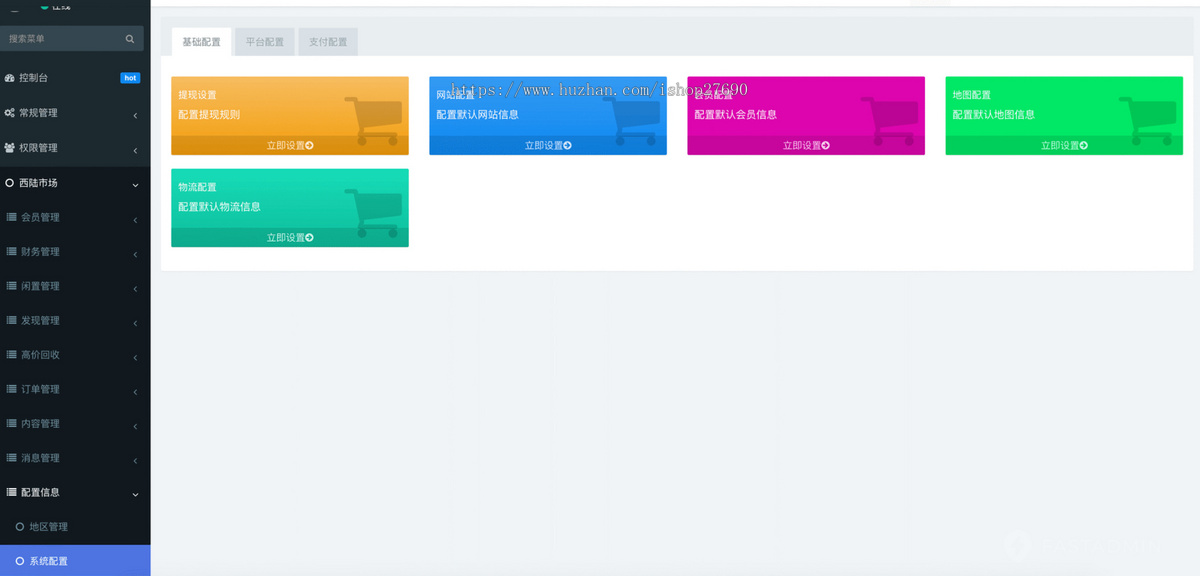This screenshot has width=1200, height=576.
Task: Collapse the 配置信息 menu chevron
Action: 135,494
